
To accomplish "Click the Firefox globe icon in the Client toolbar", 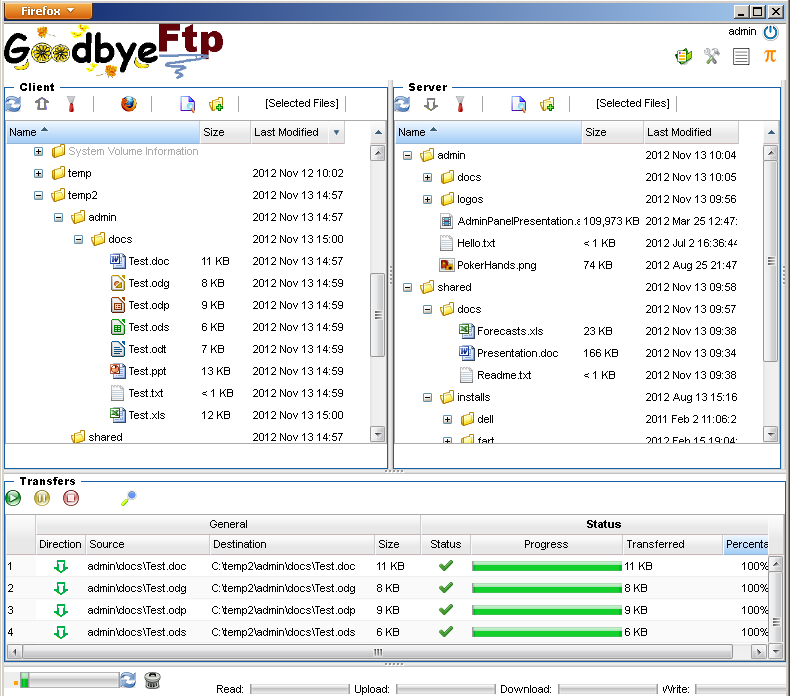I will coord(128,104).
